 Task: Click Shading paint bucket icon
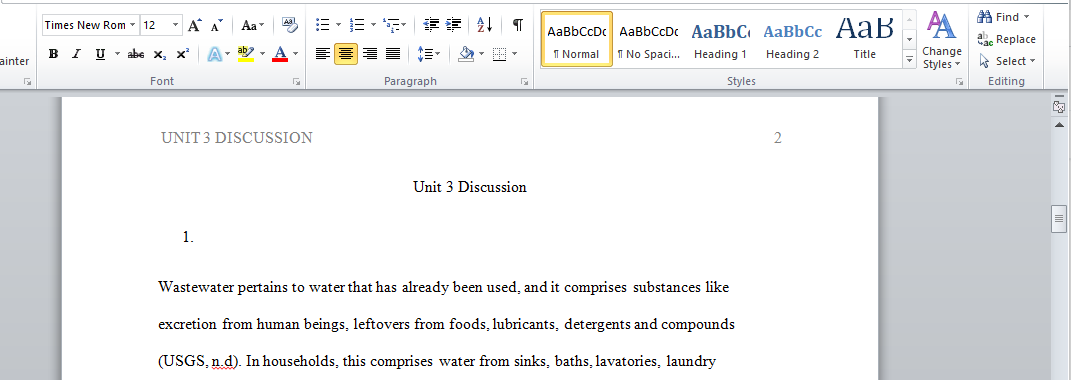467,54
